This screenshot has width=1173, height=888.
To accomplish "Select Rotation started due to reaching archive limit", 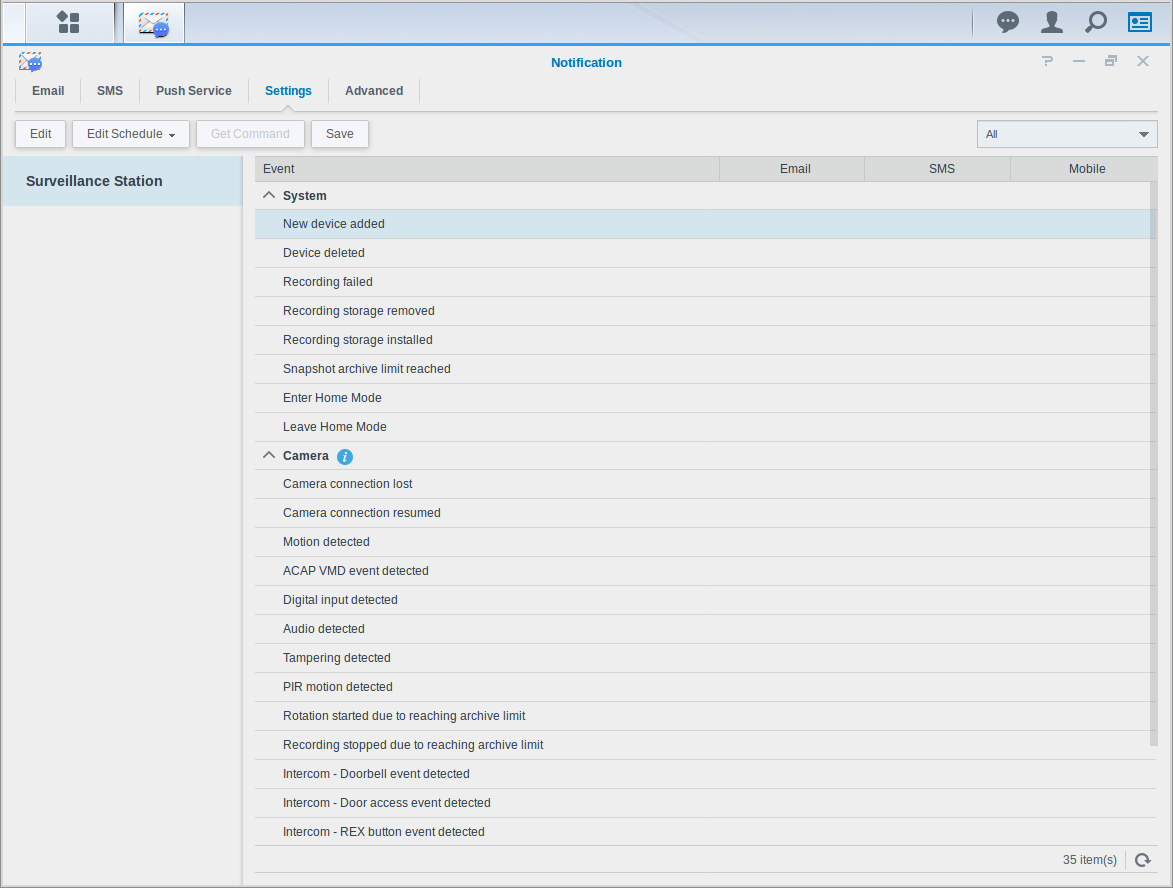I will (705, 716).
